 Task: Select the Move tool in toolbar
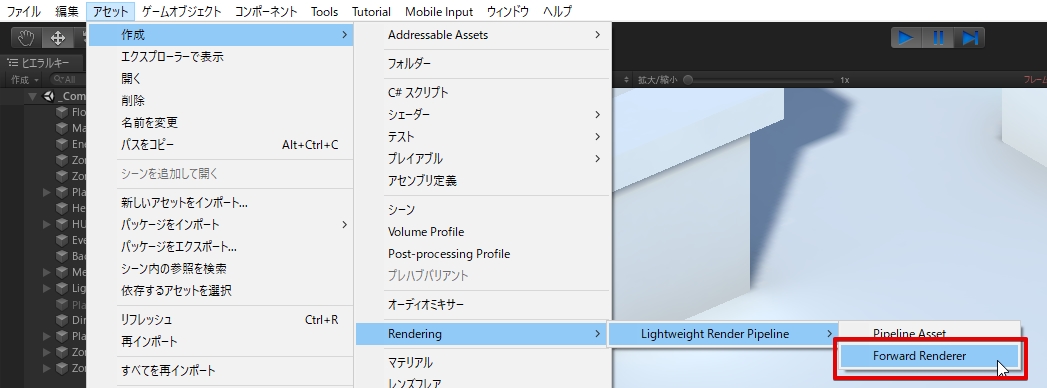58,38
